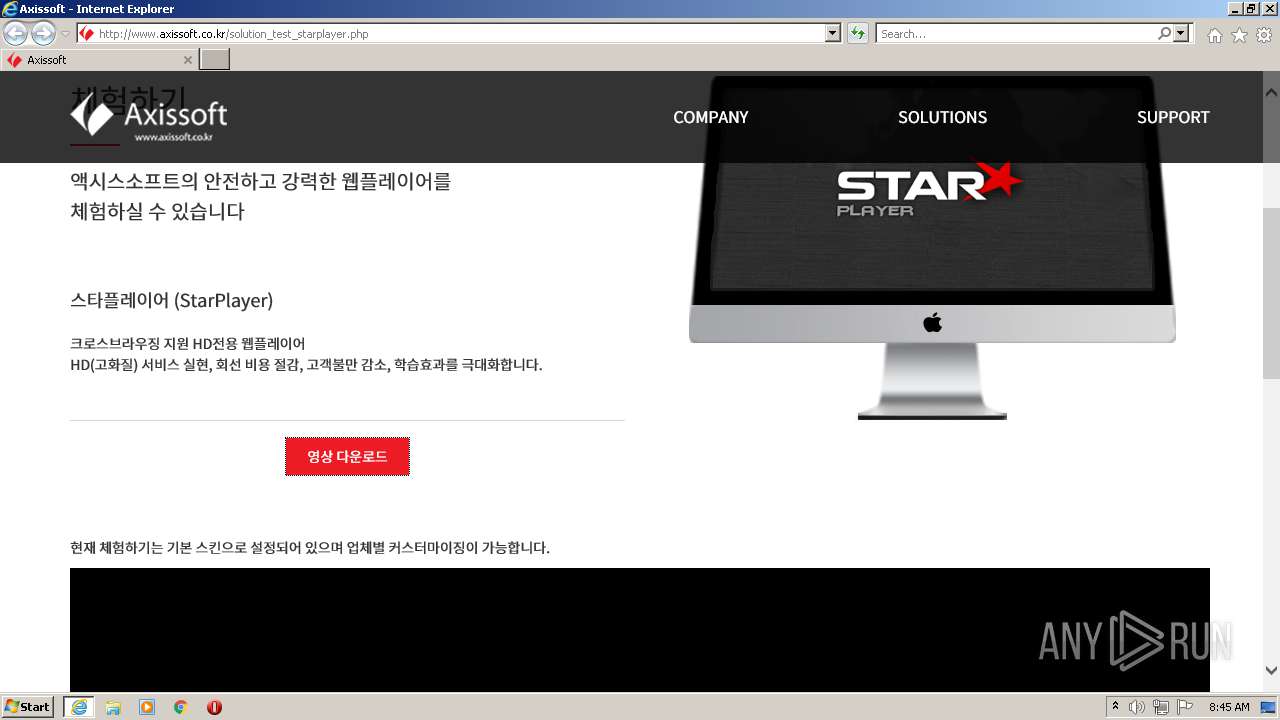1280x720 pixels.
Task: Click the vertical scrollbar thumb
Action: point(1271,293)
